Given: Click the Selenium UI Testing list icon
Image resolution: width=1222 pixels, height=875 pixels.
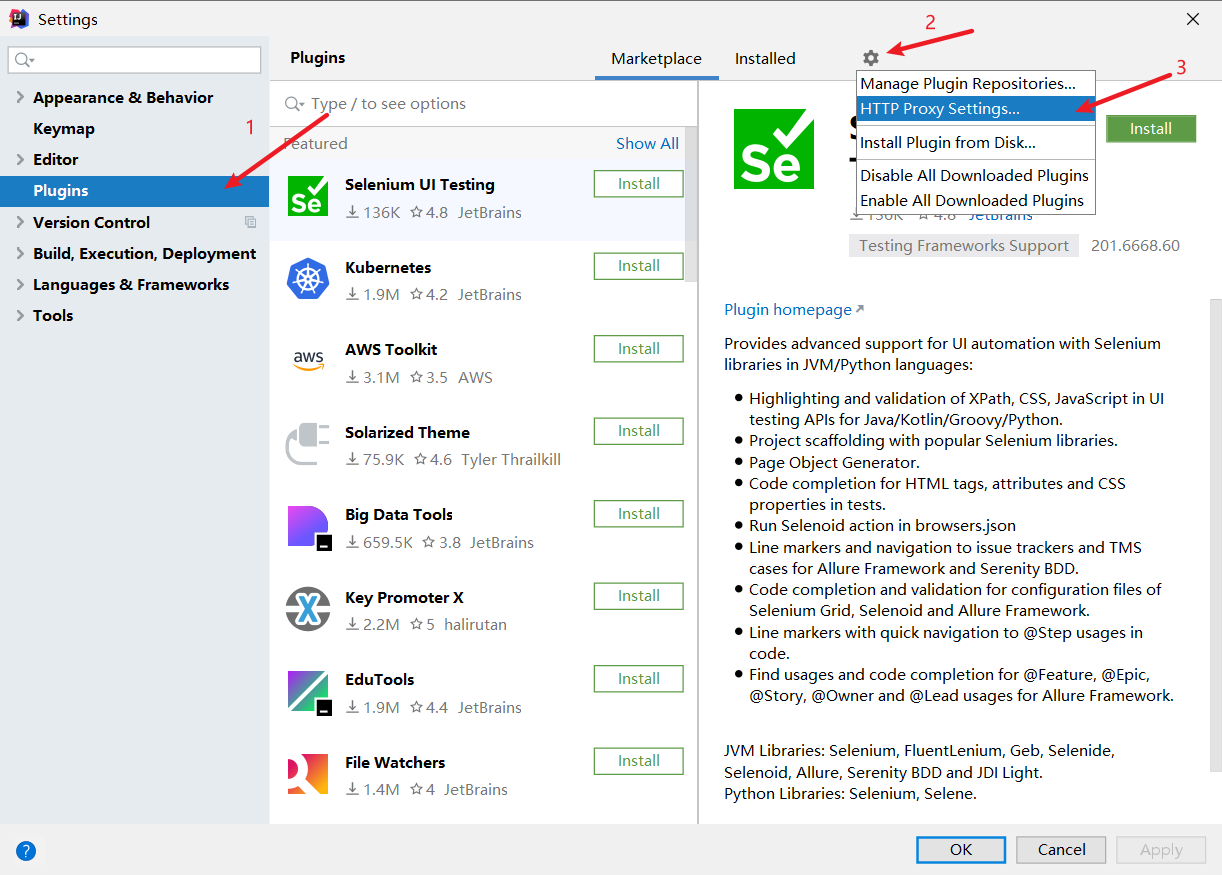Looking at the screenshot, I should tap(307, 196).
